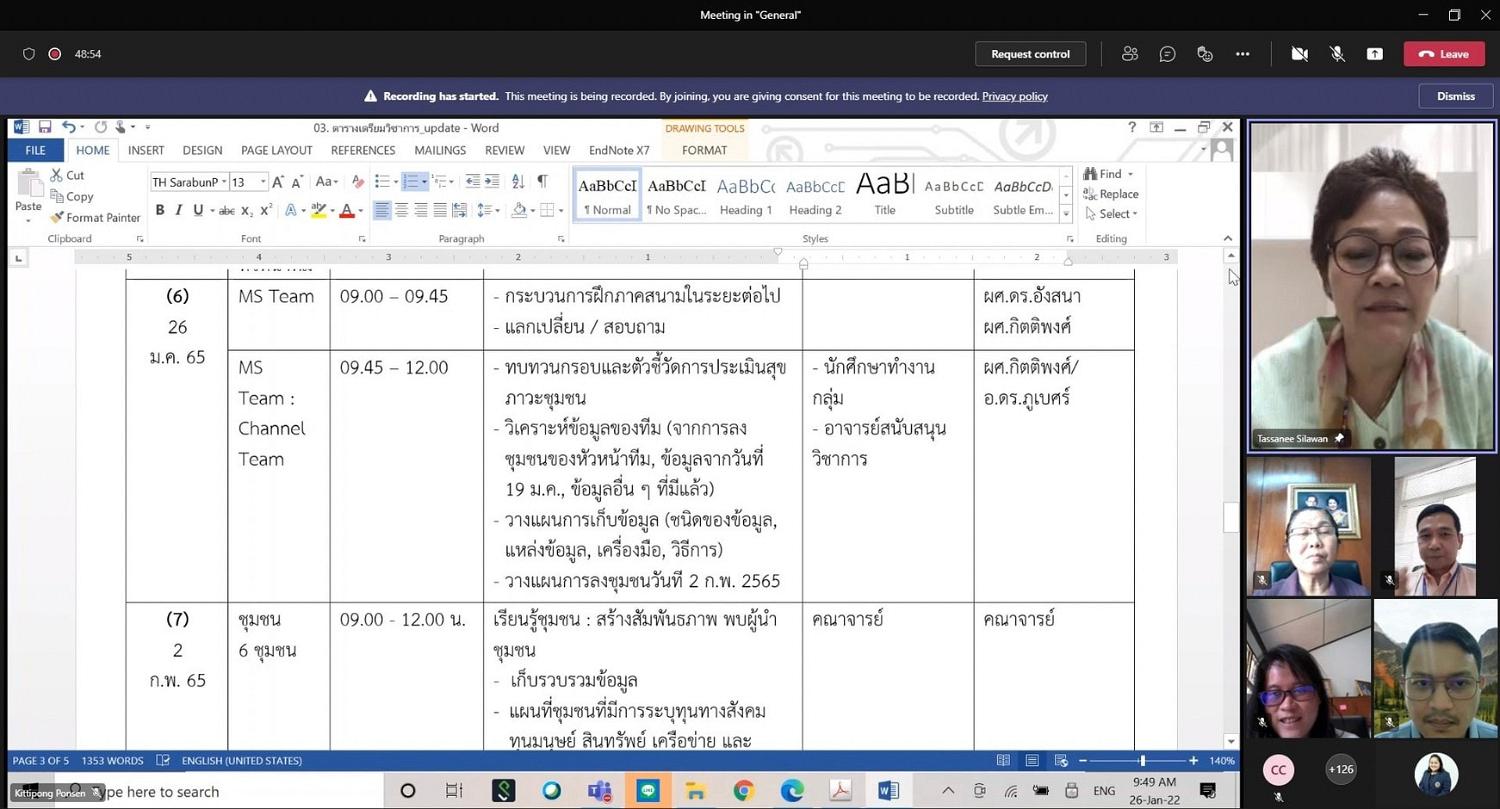Click the Center alignment icon
This screenshot has height=809, width=1500.
402,210
